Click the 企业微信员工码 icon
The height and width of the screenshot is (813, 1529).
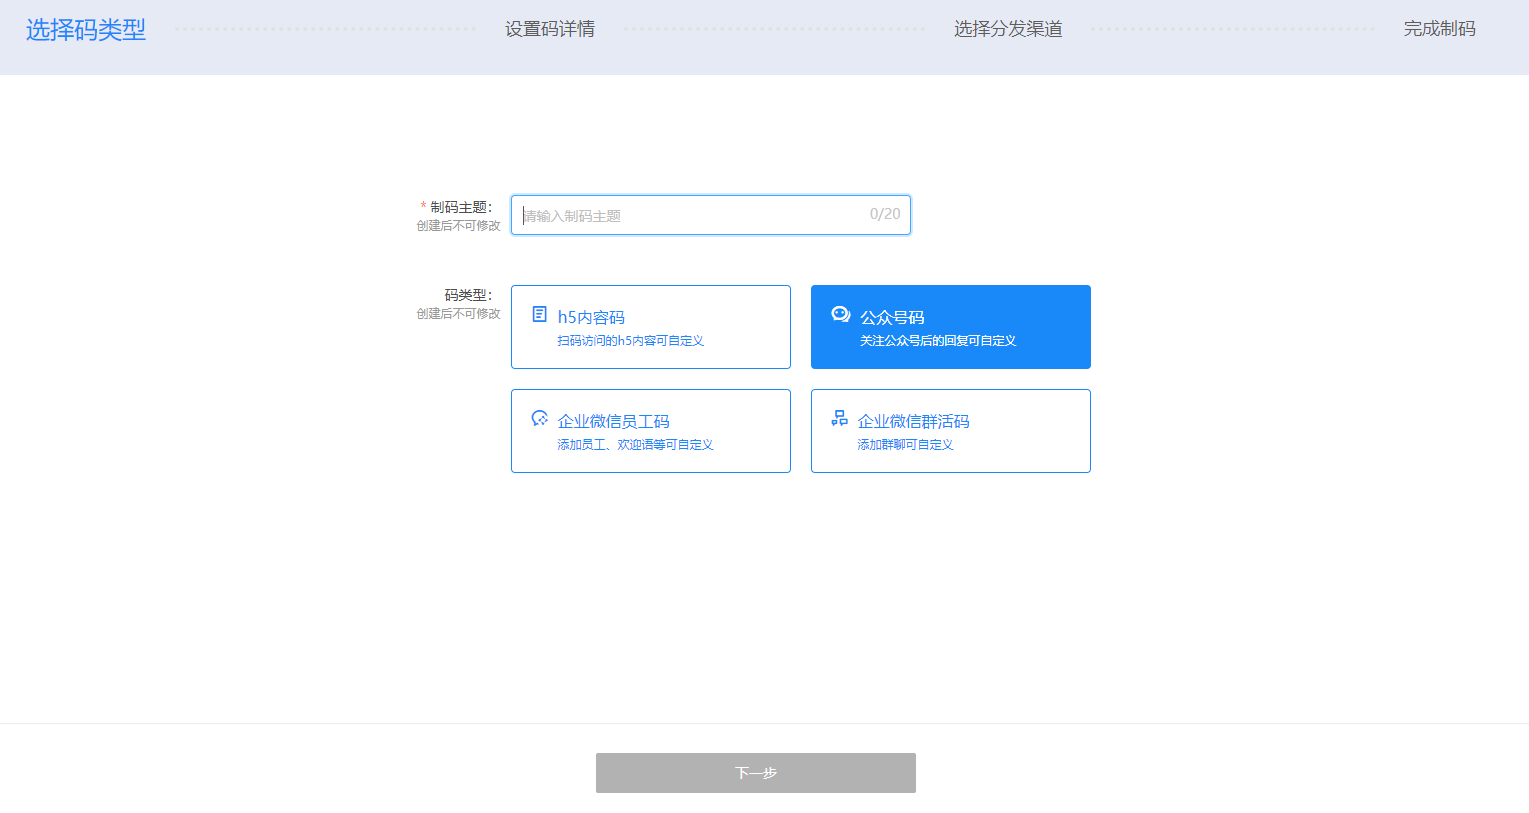tap(540, 418)
